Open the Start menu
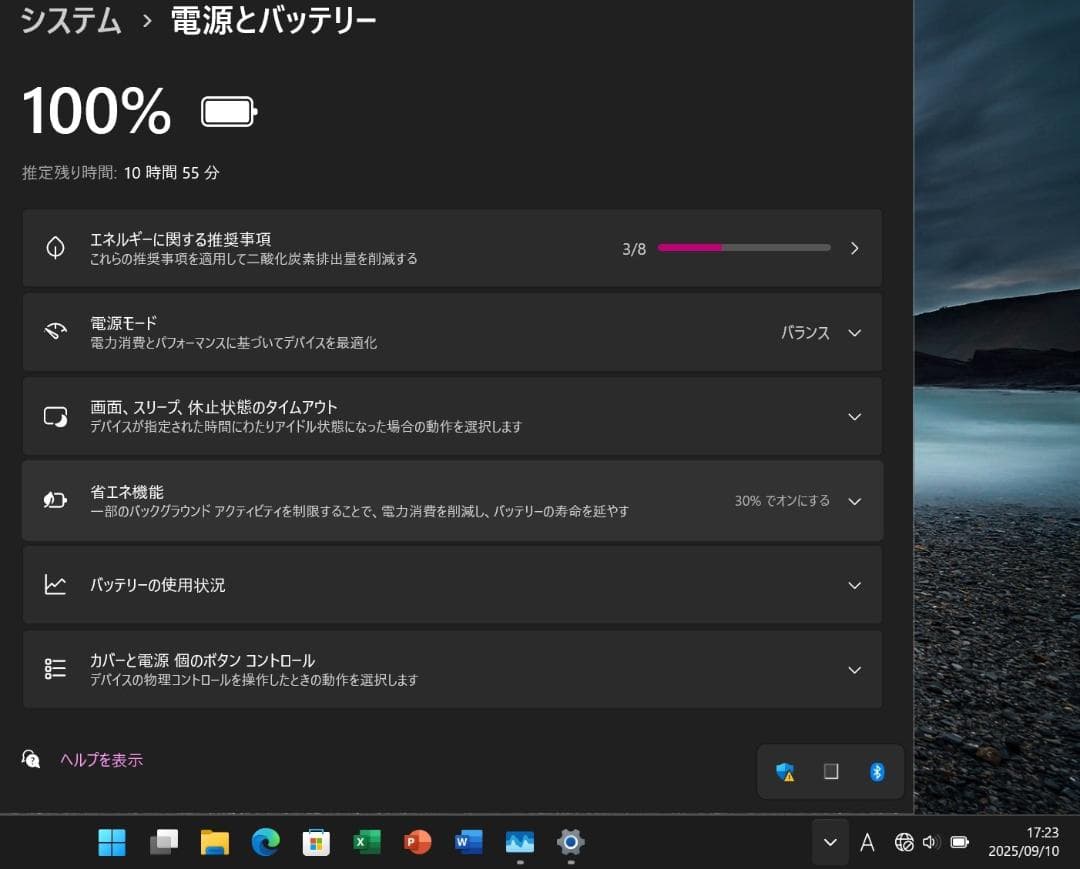 pos(112,843)
